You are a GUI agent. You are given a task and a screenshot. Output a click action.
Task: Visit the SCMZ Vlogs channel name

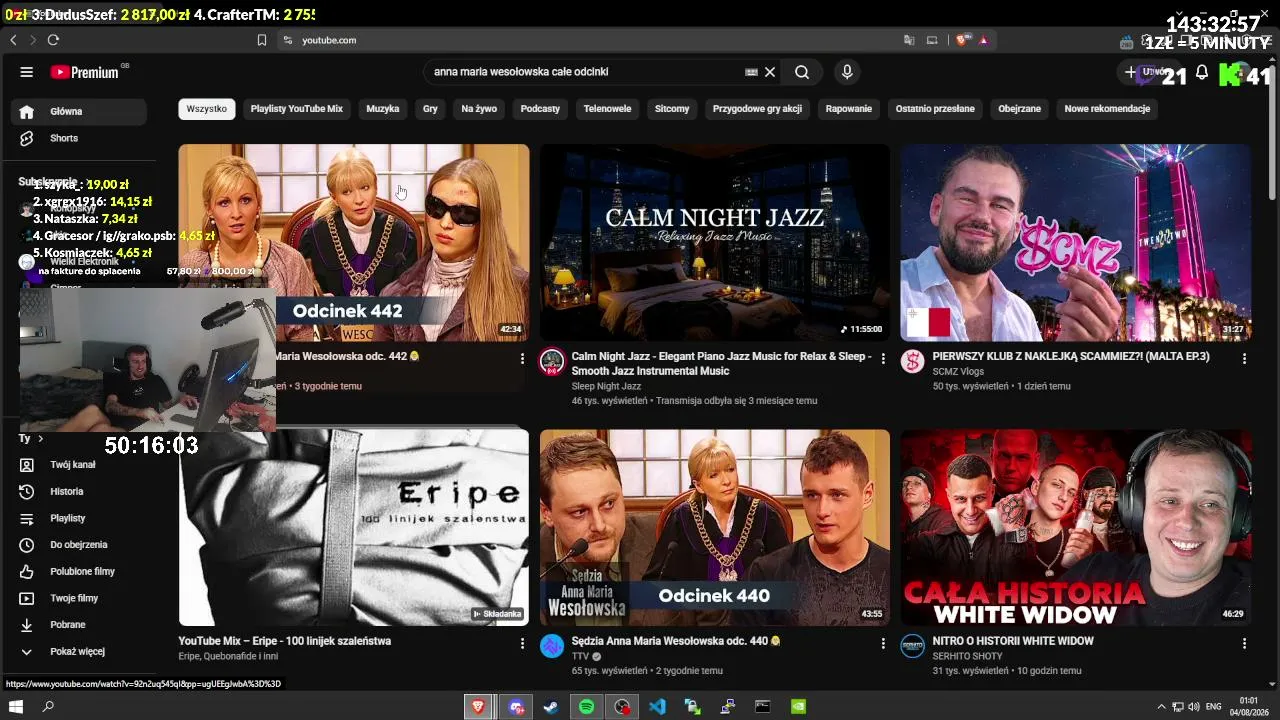958,371
